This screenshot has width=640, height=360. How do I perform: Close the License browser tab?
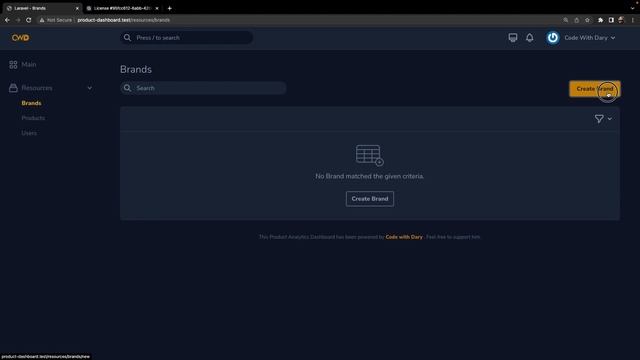[157, 8]
